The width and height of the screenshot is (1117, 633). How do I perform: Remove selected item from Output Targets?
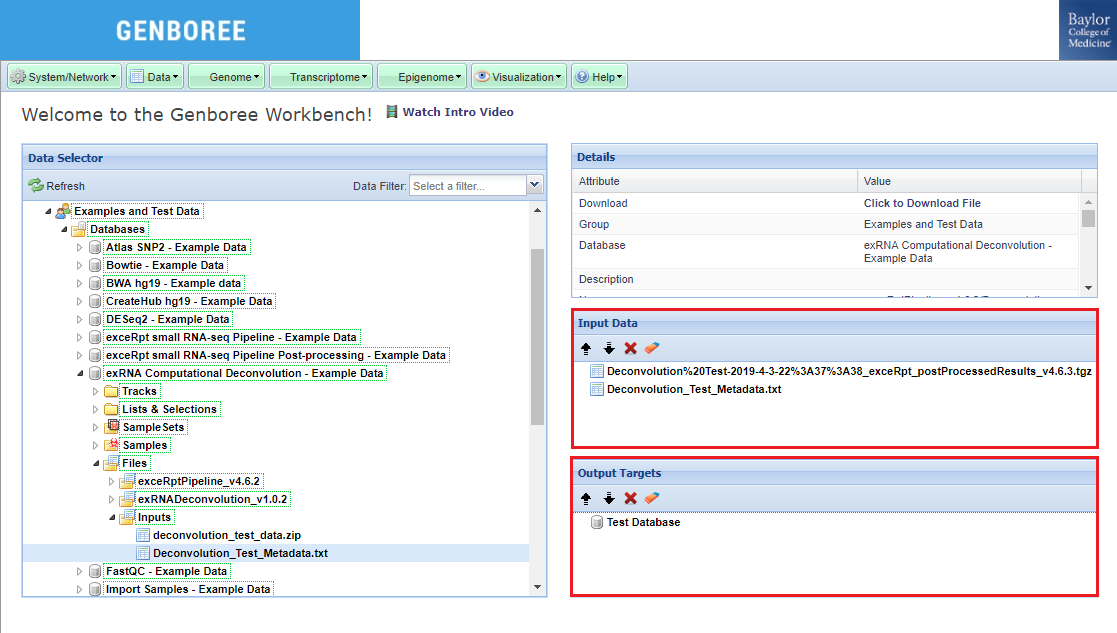coord(630,498)
